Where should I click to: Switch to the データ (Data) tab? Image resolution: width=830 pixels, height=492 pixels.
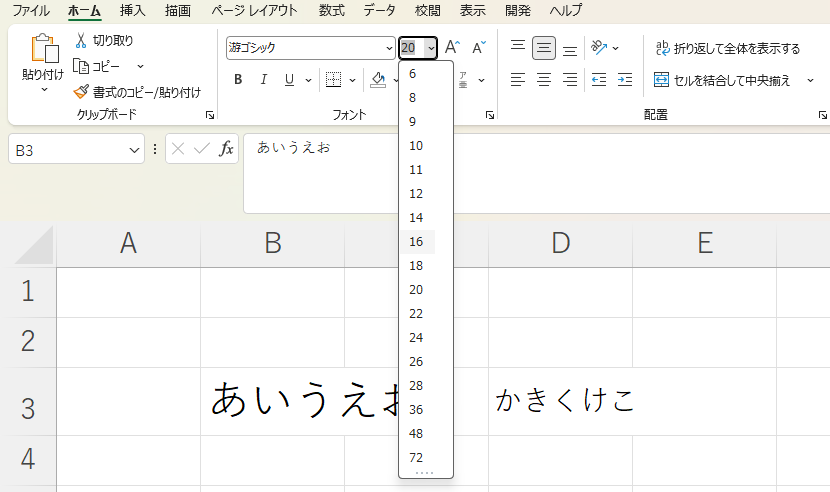[380, 11]
